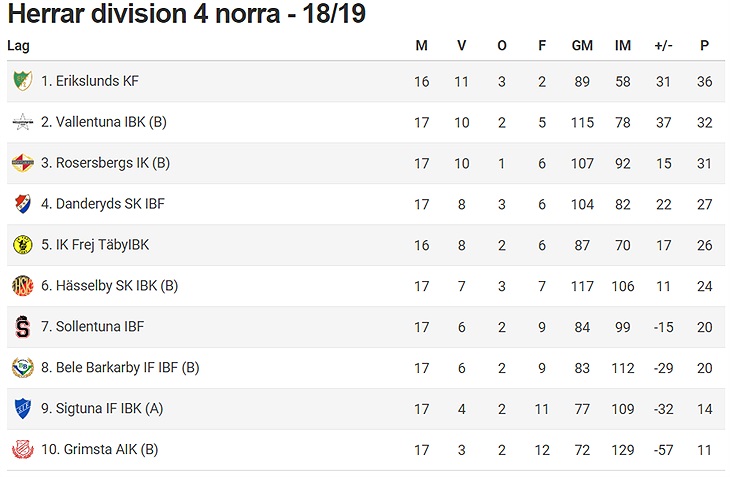Click the Vallentuna IBK star logo
The width and height of the screenshot is (730, 477).
22,122
